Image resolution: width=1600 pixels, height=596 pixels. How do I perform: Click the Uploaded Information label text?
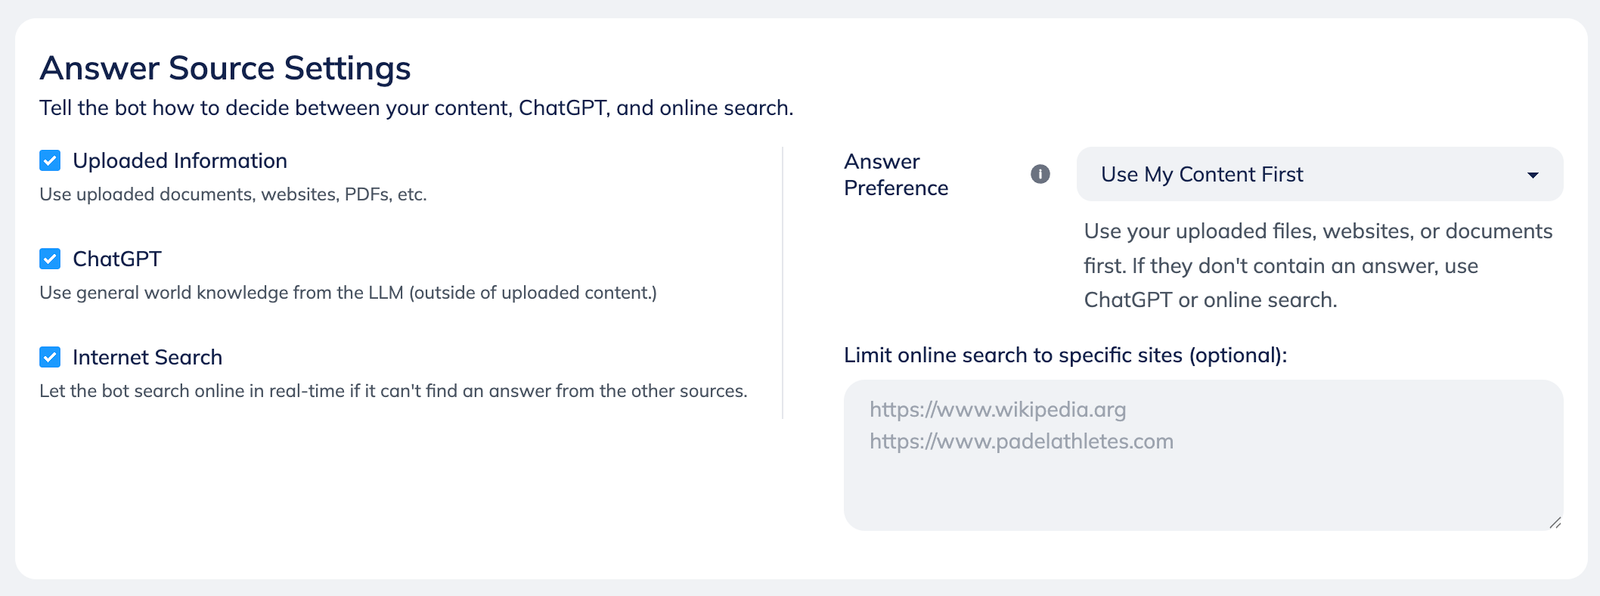point(178,160)
